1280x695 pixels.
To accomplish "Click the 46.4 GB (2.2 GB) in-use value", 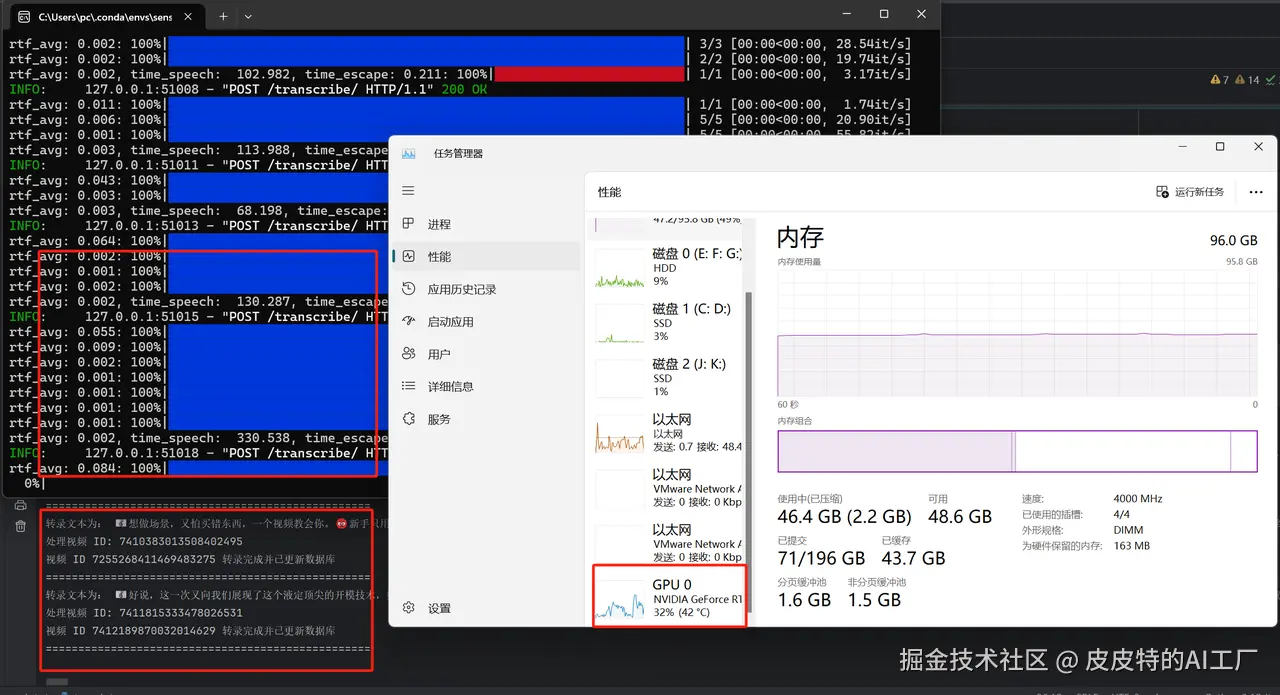I will pyautogui.click(x=845, y=517).
